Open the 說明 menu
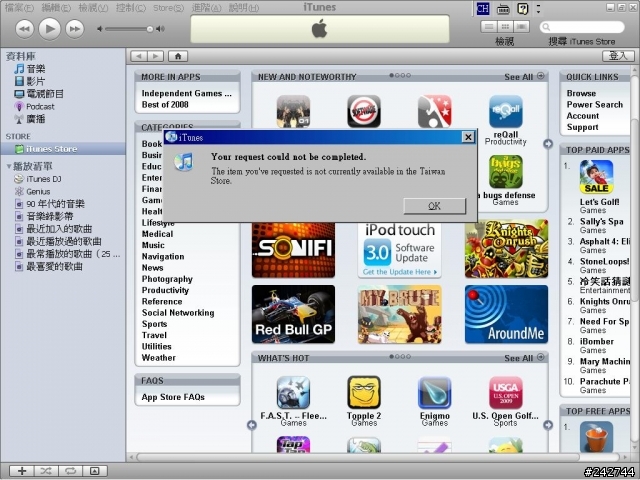 pyautogui.click(x=244, y=7)
